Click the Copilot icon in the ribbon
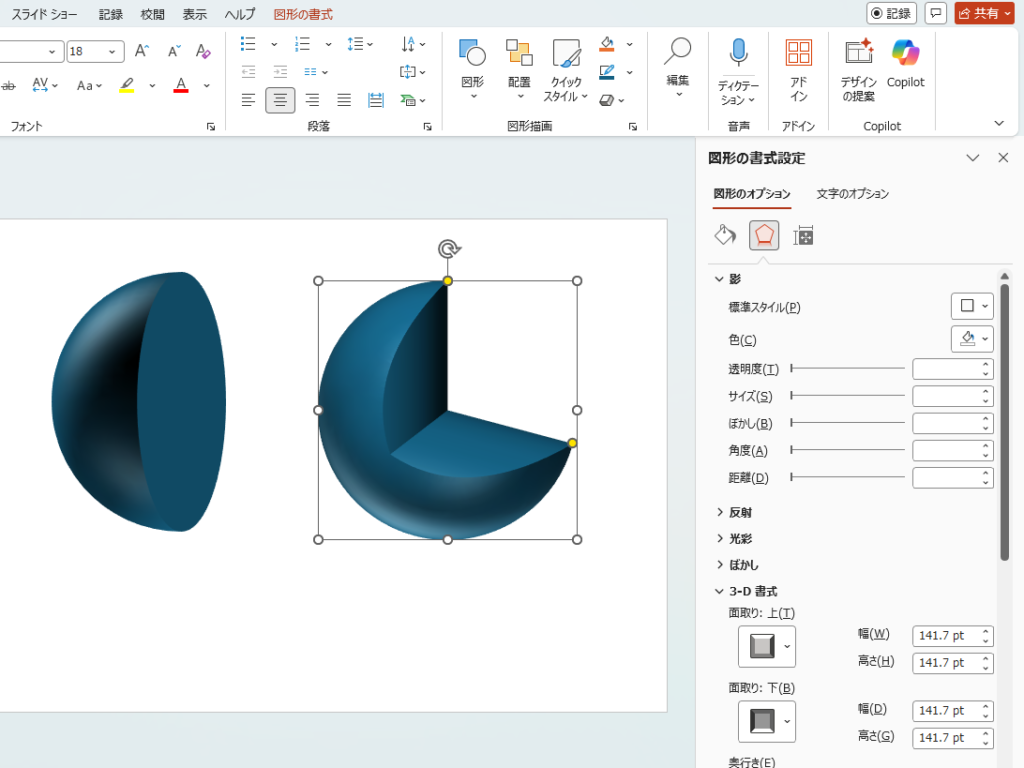 pos(905,65)
